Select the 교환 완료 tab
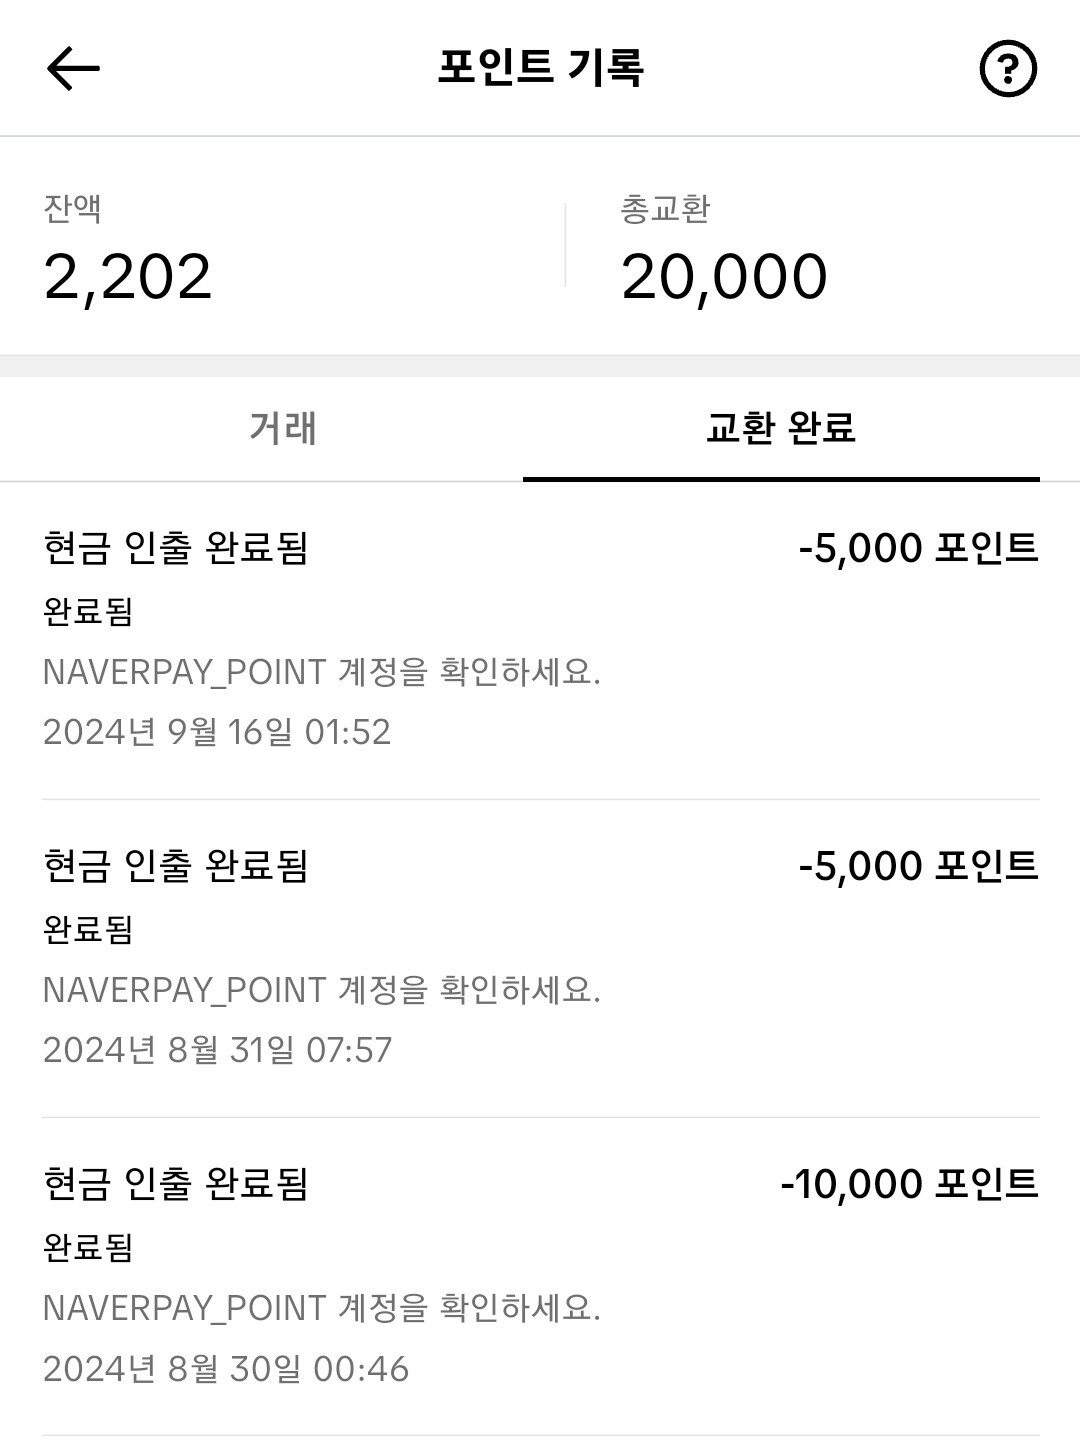Screen dimensions: 1080x1440 pyautogui.click(x=780, y=428)
